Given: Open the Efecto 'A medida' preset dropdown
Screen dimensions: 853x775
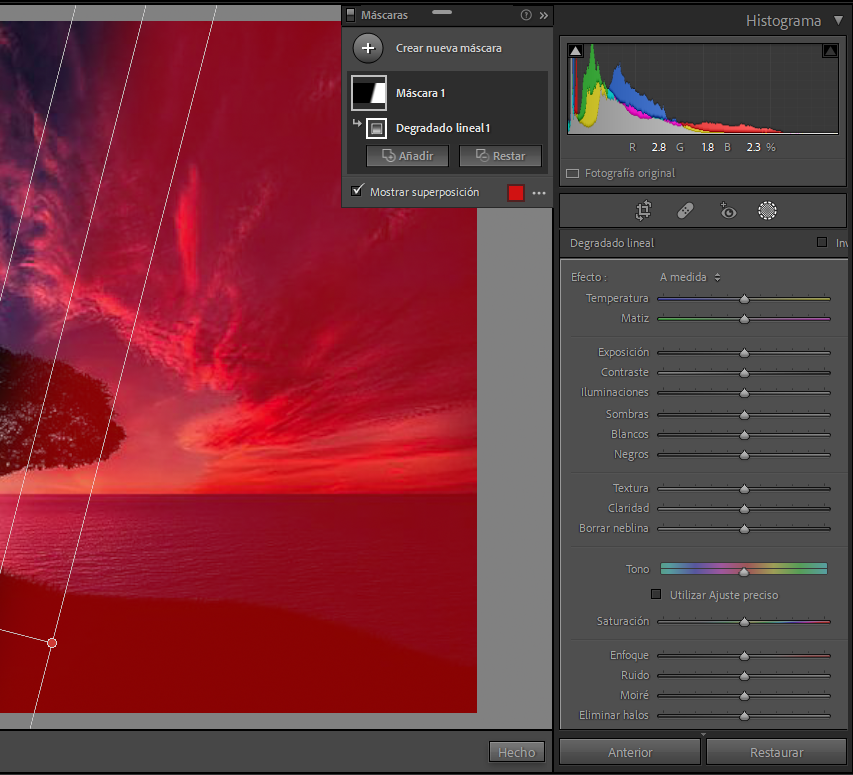Looking at the screenshot, I should pos(690,277).
